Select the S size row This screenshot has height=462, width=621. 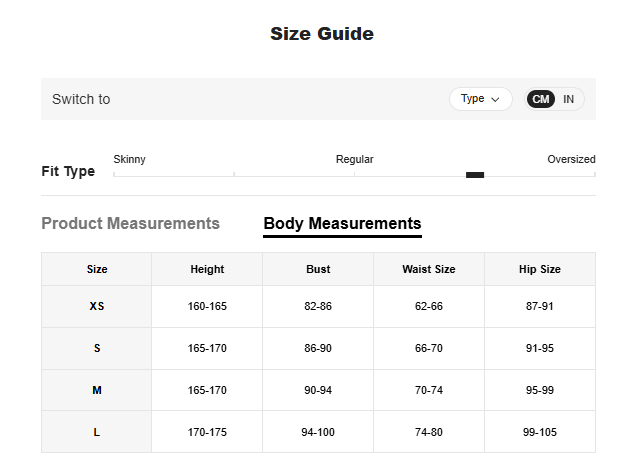(97, 348)
